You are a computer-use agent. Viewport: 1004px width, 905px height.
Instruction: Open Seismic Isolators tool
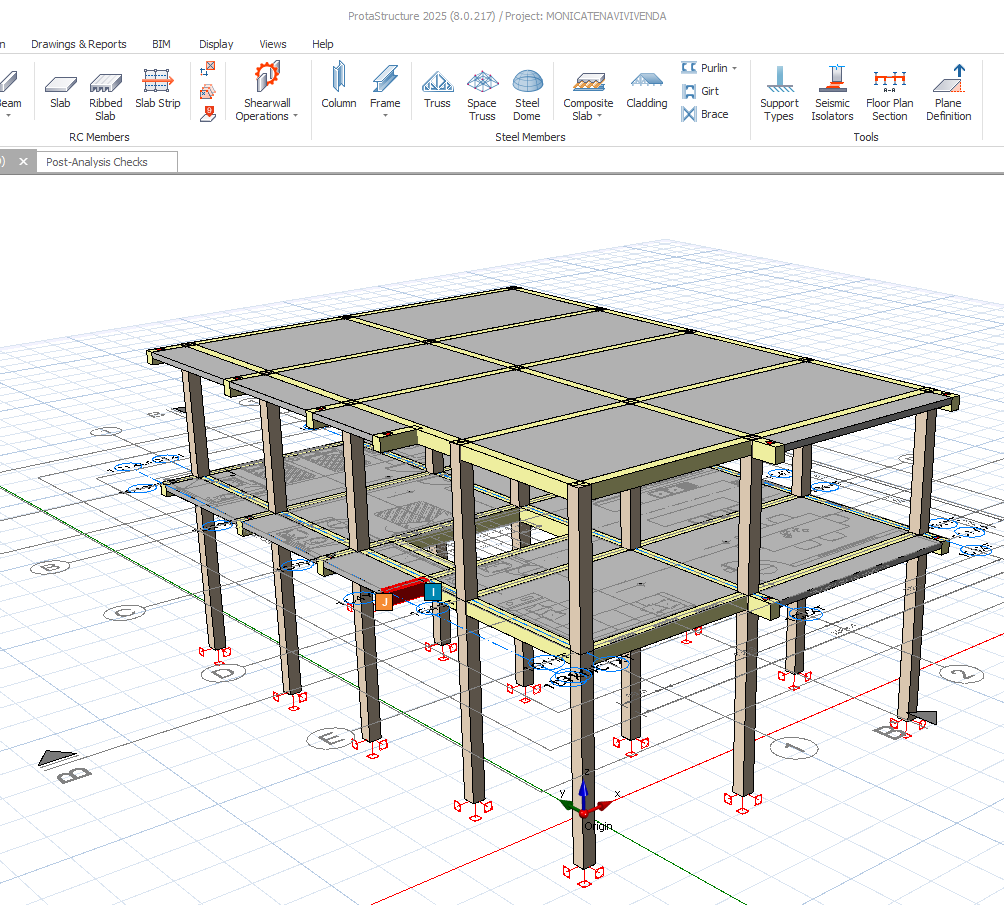click(x=832, y=90)
